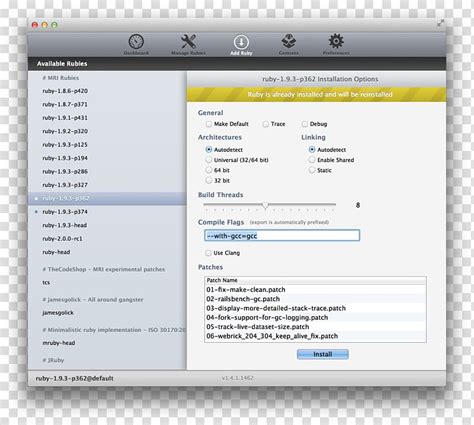Open Preferences gear icon
Image resolution: width=474 pixels, height=425 pixels.
(x=336, y=41)
